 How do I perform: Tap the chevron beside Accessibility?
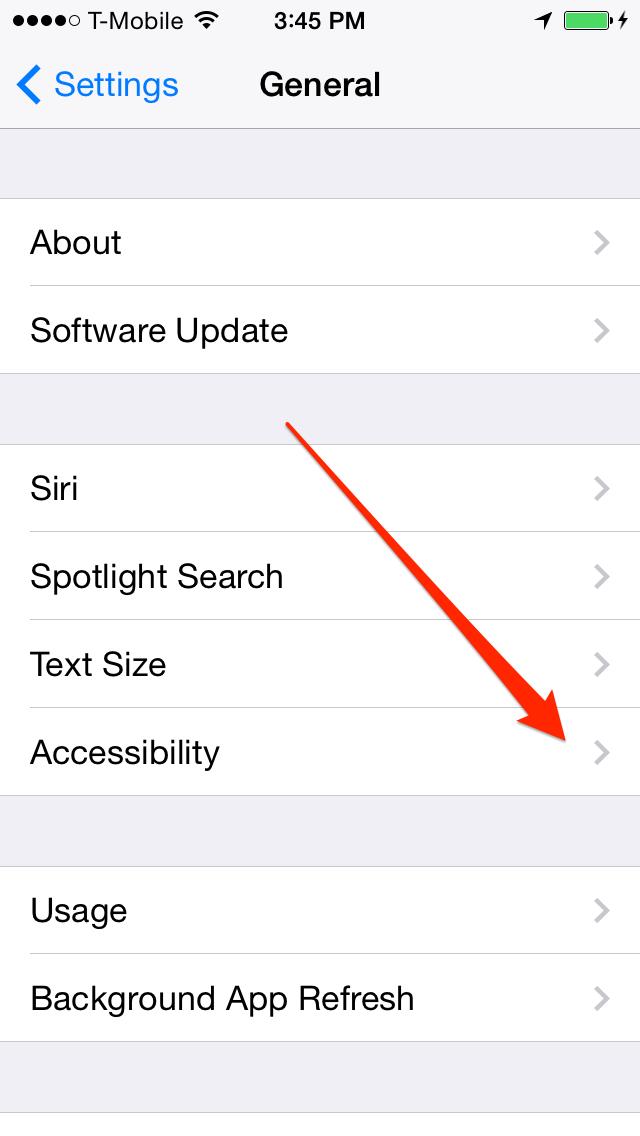(x=601, y=752)
